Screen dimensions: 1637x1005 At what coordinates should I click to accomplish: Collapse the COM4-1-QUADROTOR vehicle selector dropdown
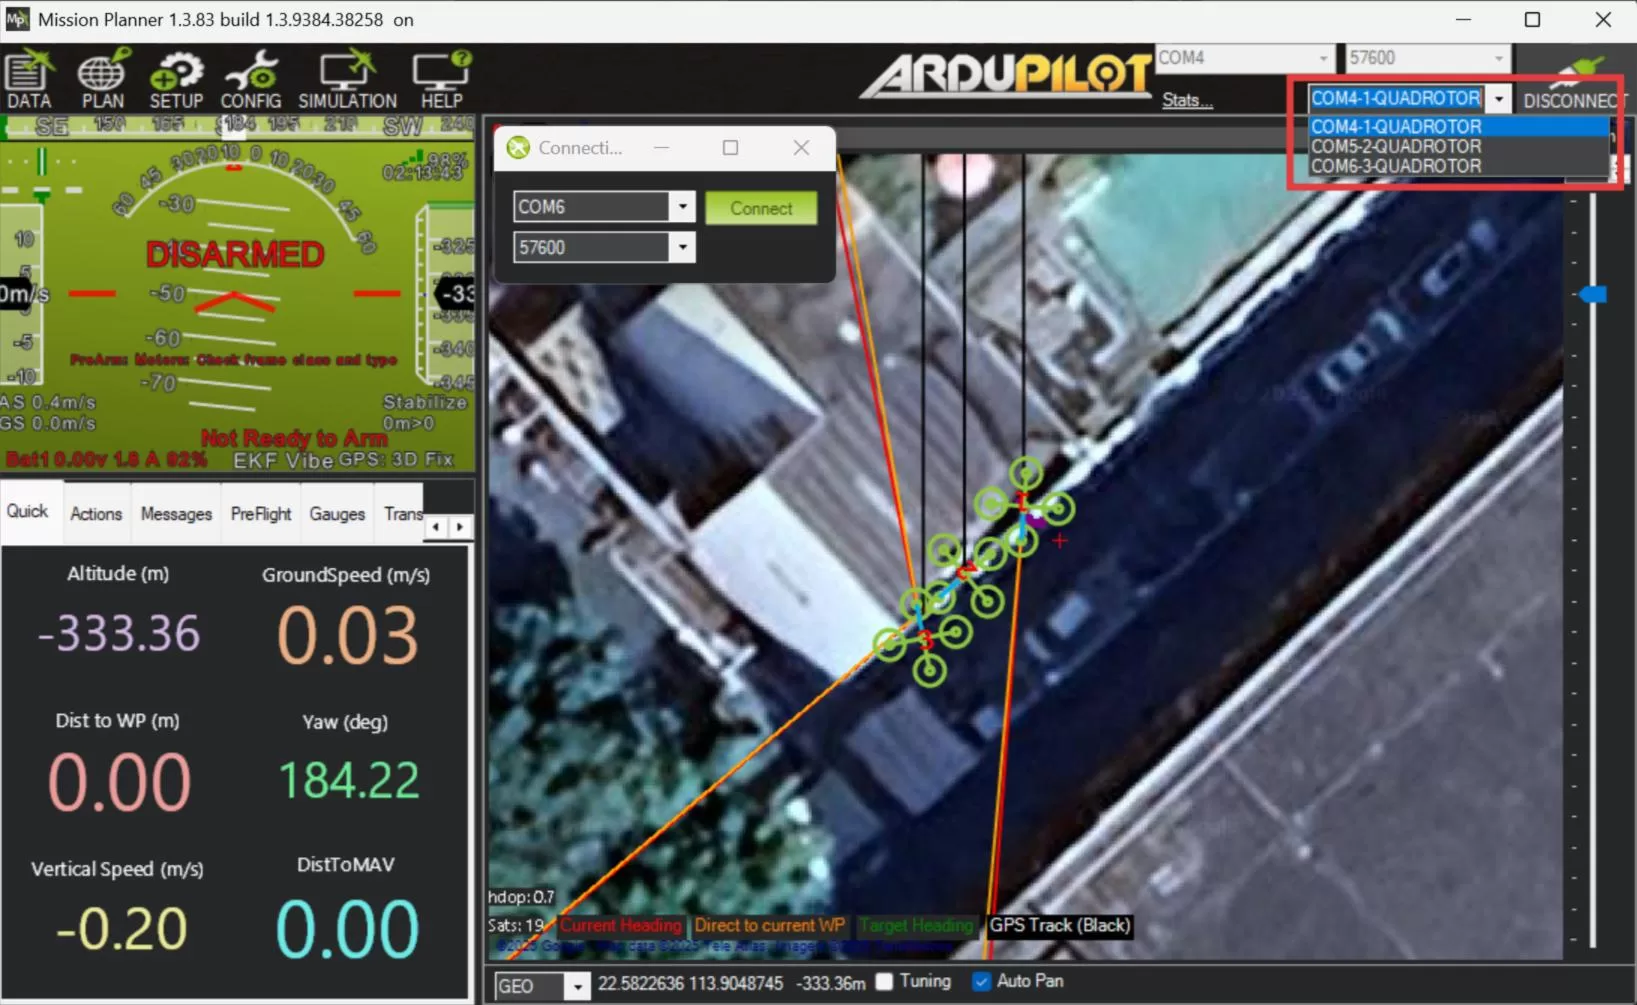click(1498, 98)
